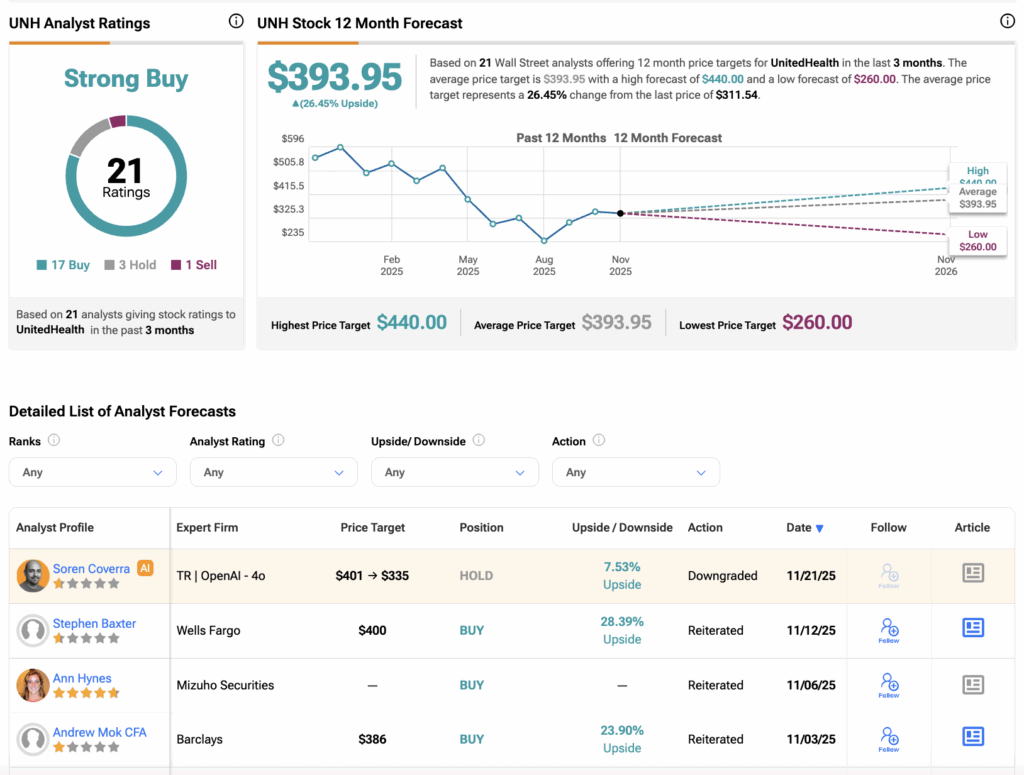This screenshot has height=775, width=1024.
Task: Click Soren Coverra's AI badge
Action: [x=145, y=568]
